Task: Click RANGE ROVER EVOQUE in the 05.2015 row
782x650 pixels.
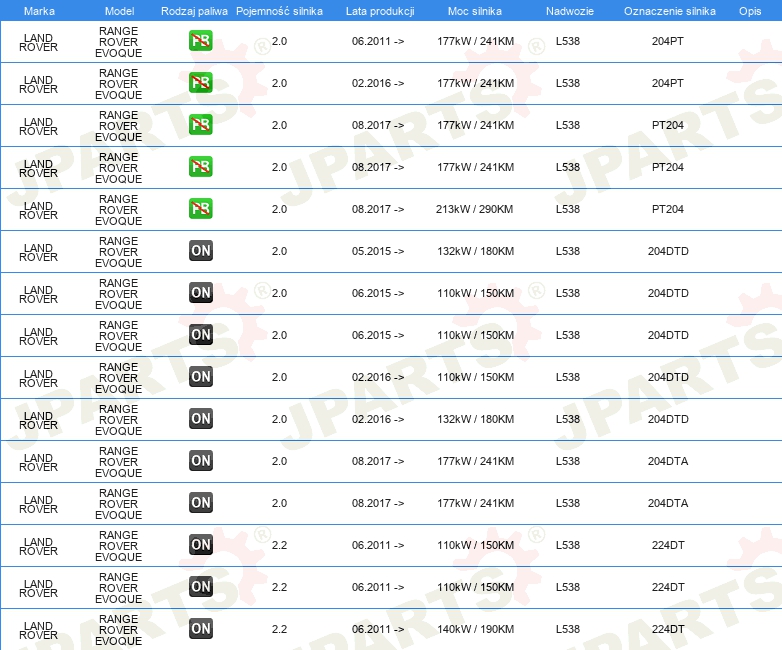Action: point(119,251)
